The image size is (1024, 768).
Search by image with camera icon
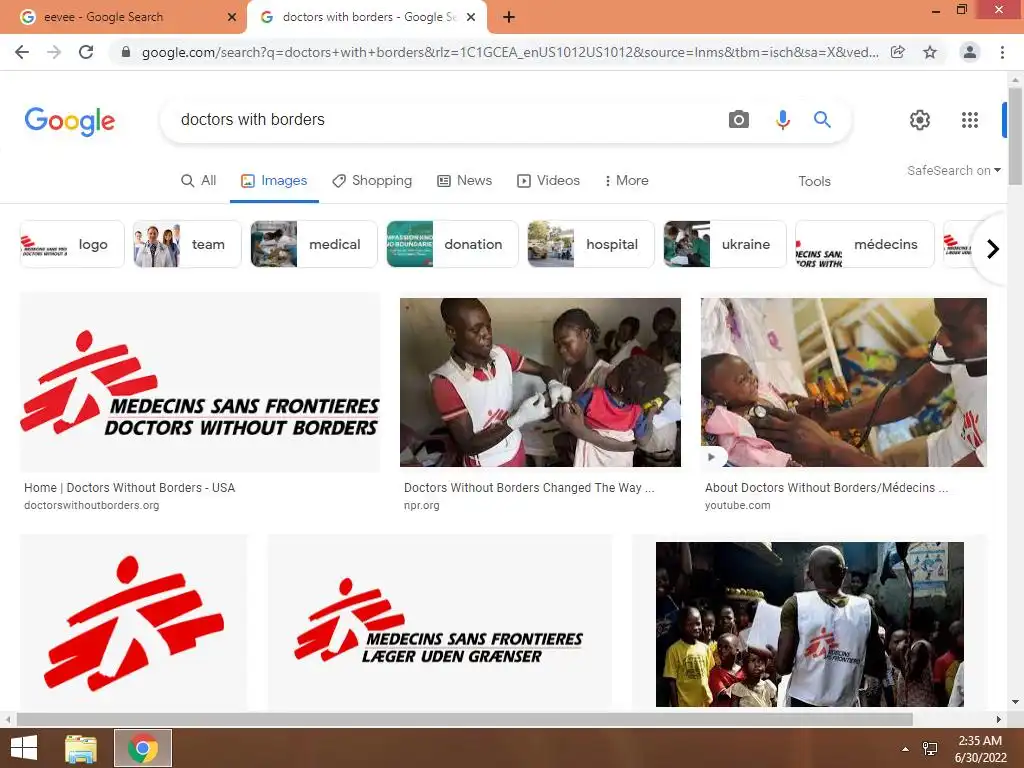click(739, 120)
